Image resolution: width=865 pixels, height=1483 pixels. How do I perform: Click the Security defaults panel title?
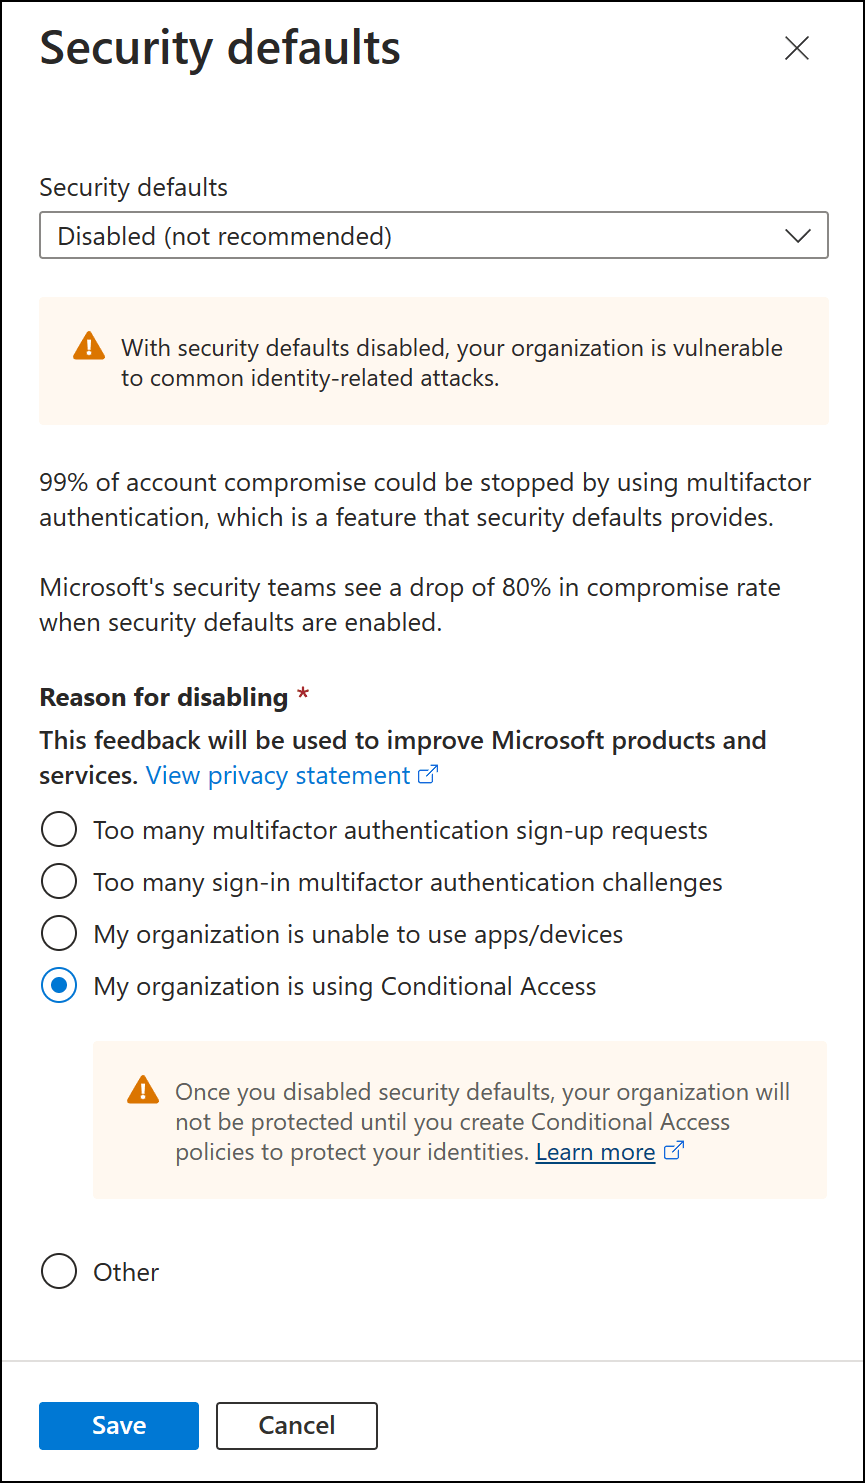(219, 47)
